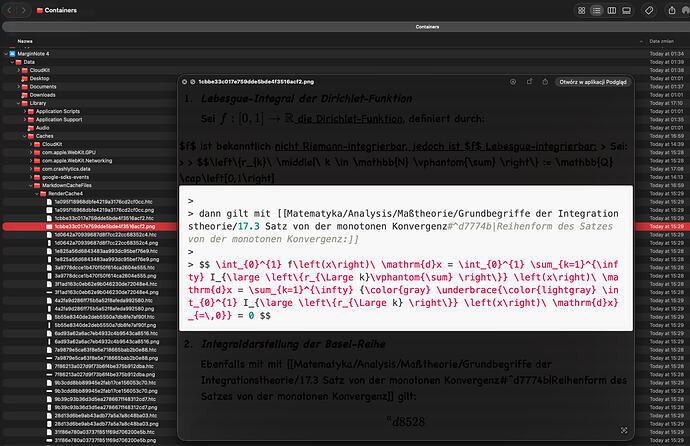Click the corner expand icon in preview
Screen dimensions: 690x446
coord(624,430)
